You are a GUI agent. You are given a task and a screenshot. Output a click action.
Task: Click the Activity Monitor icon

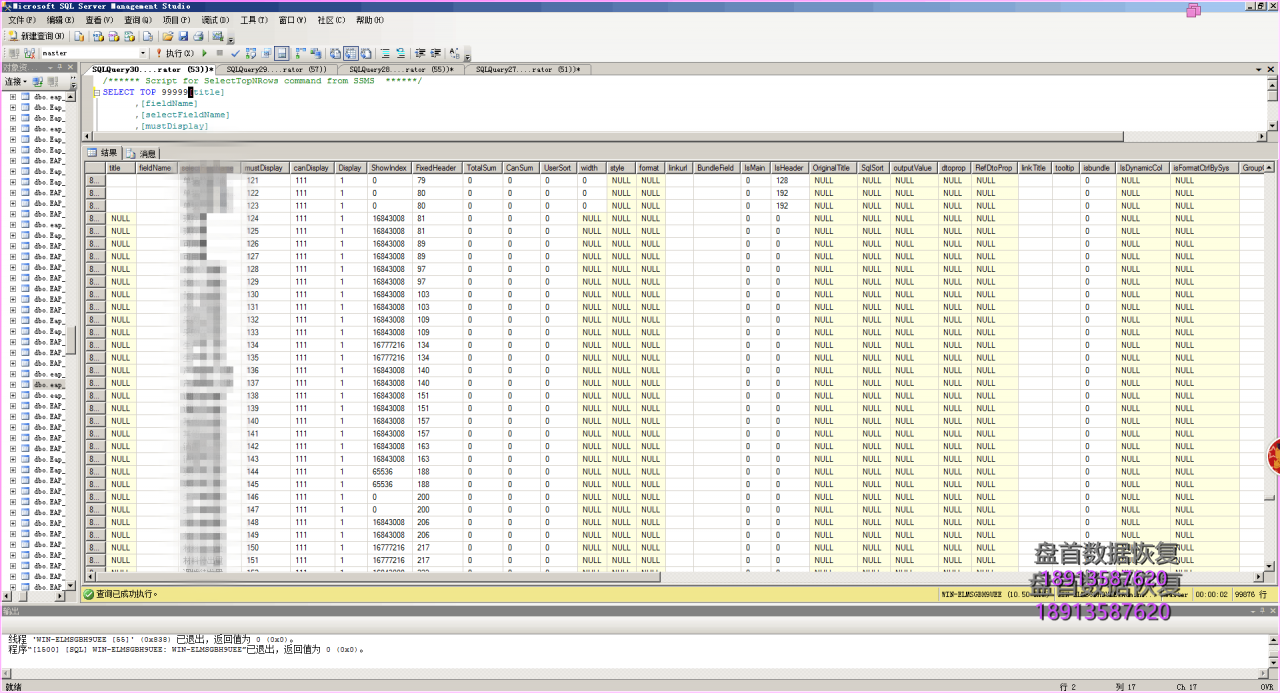pos(217,36)
